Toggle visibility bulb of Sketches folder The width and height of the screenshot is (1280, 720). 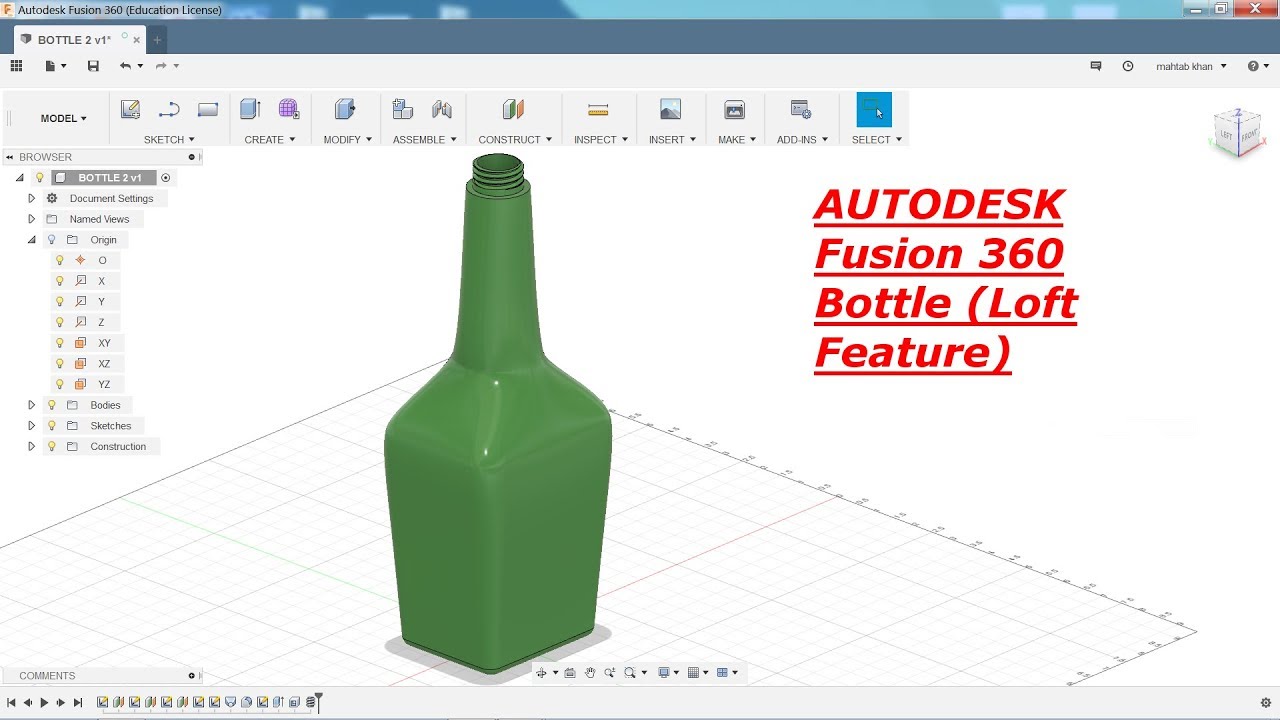click(52, 426)
